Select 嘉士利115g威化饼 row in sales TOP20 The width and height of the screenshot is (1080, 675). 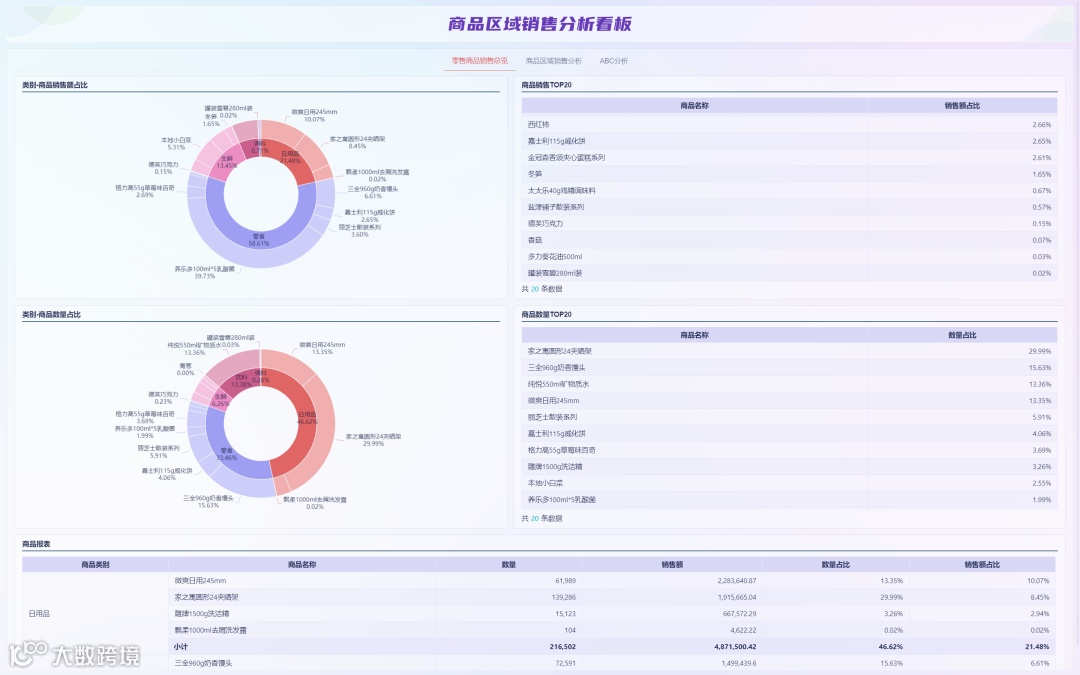click(789, 141)
